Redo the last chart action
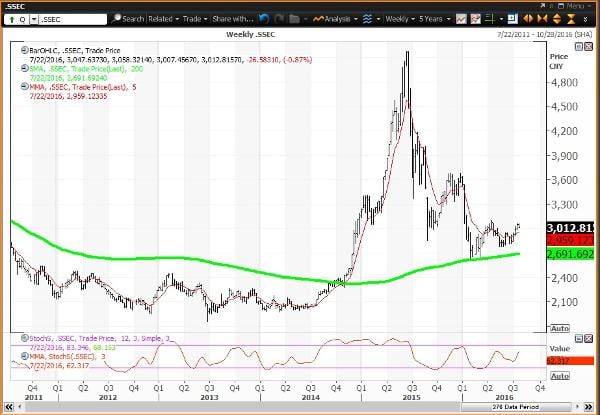 click(279, 18)
